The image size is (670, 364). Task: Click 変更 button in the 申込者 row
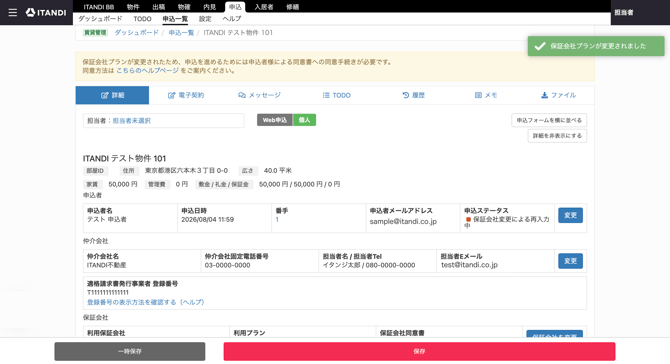point(570,215)
